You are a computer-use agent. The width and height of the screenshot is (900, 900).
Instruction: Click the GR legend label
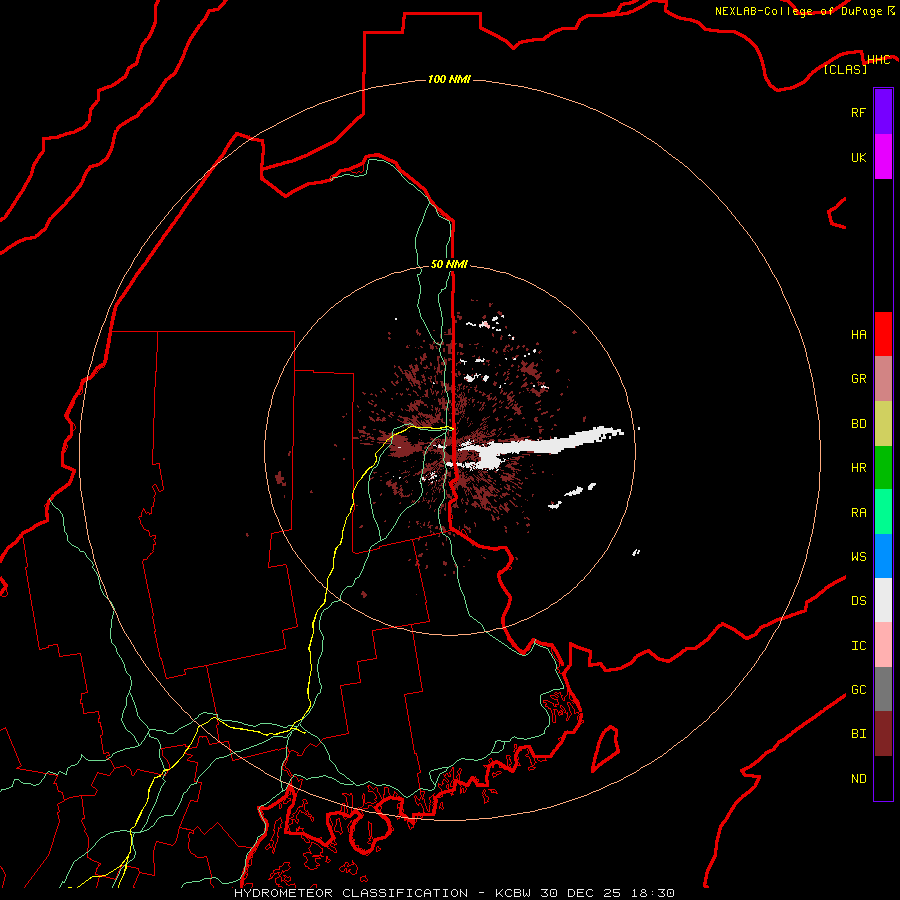858,379
